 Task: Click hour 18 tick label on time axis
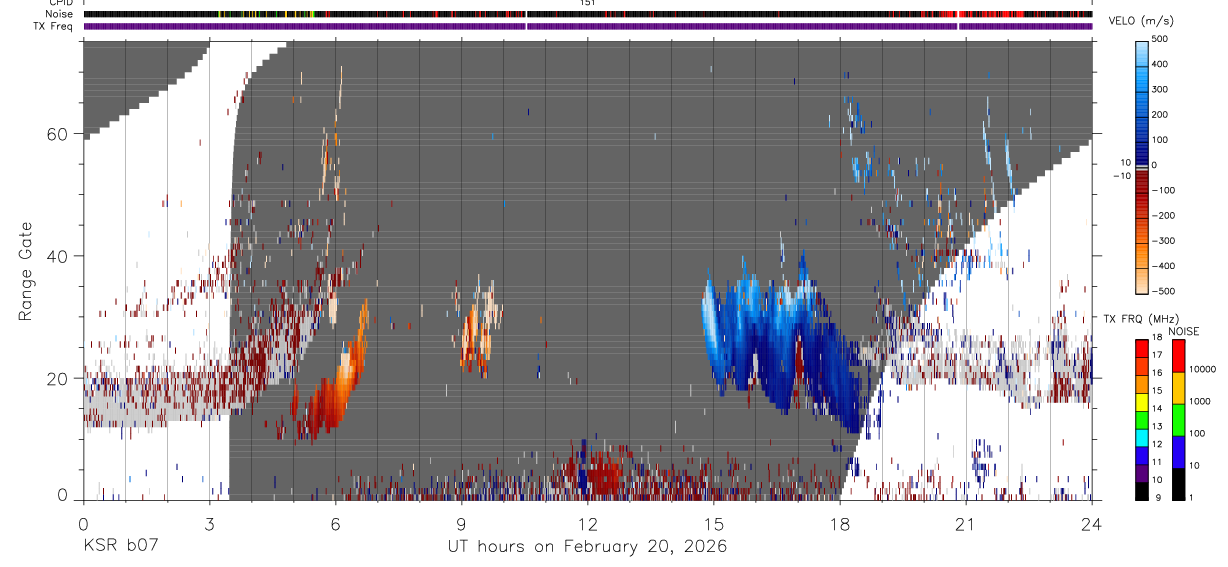840,523
